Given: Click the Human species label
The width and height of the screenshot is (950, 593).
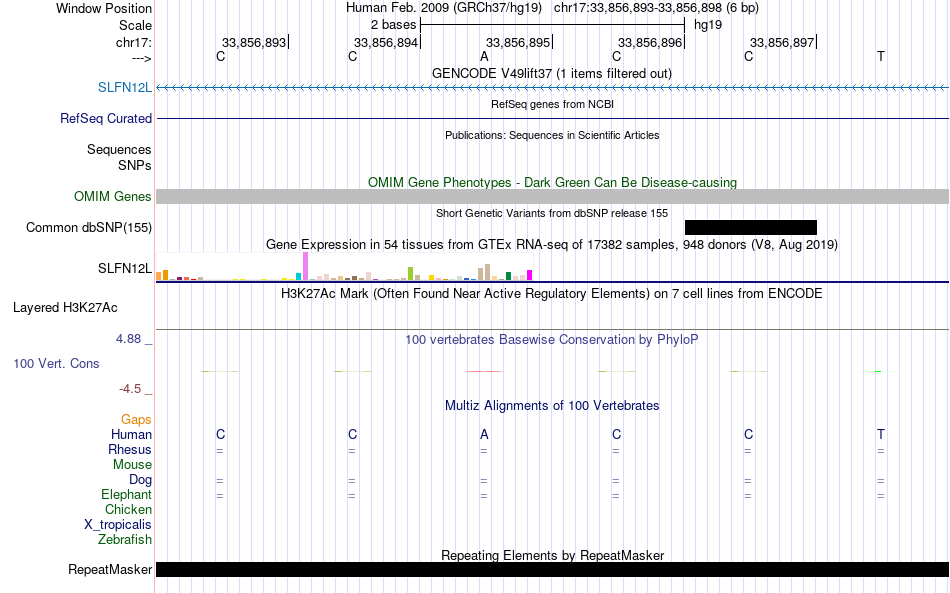Looking at the screenshot, I should click(131, 434).
